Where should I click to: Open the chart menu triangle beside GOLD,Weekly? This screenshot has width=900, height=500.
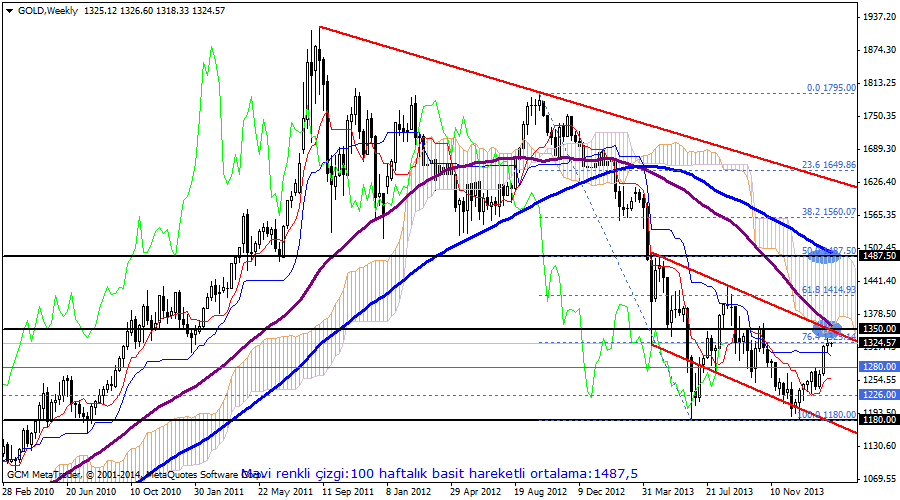(9, 10)
